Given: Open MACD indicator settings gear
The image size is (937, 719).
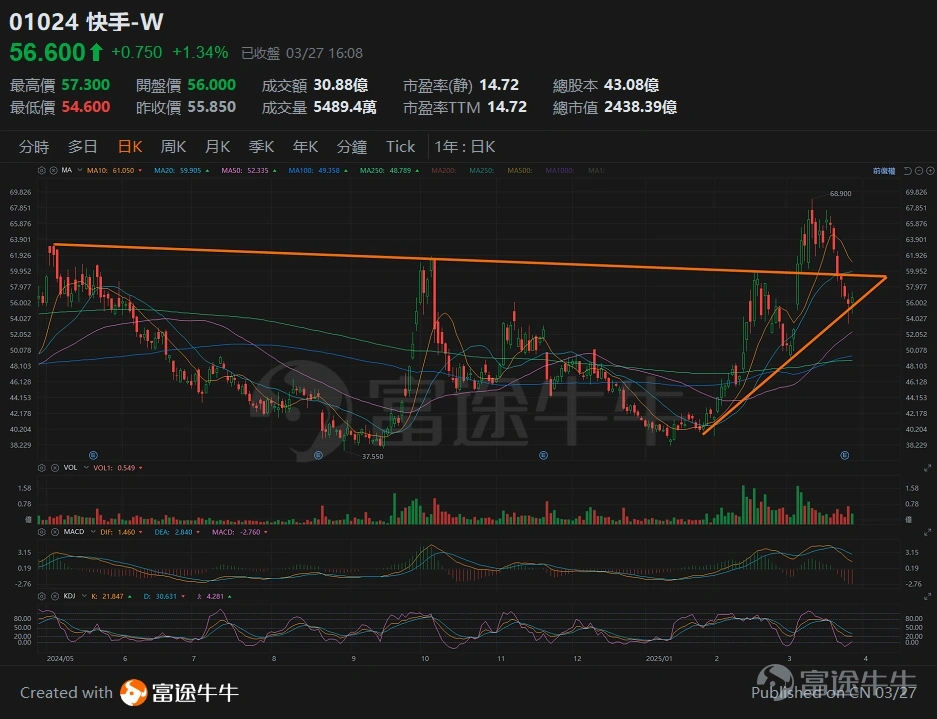Looking at the screenshot, I should point(41,532).
